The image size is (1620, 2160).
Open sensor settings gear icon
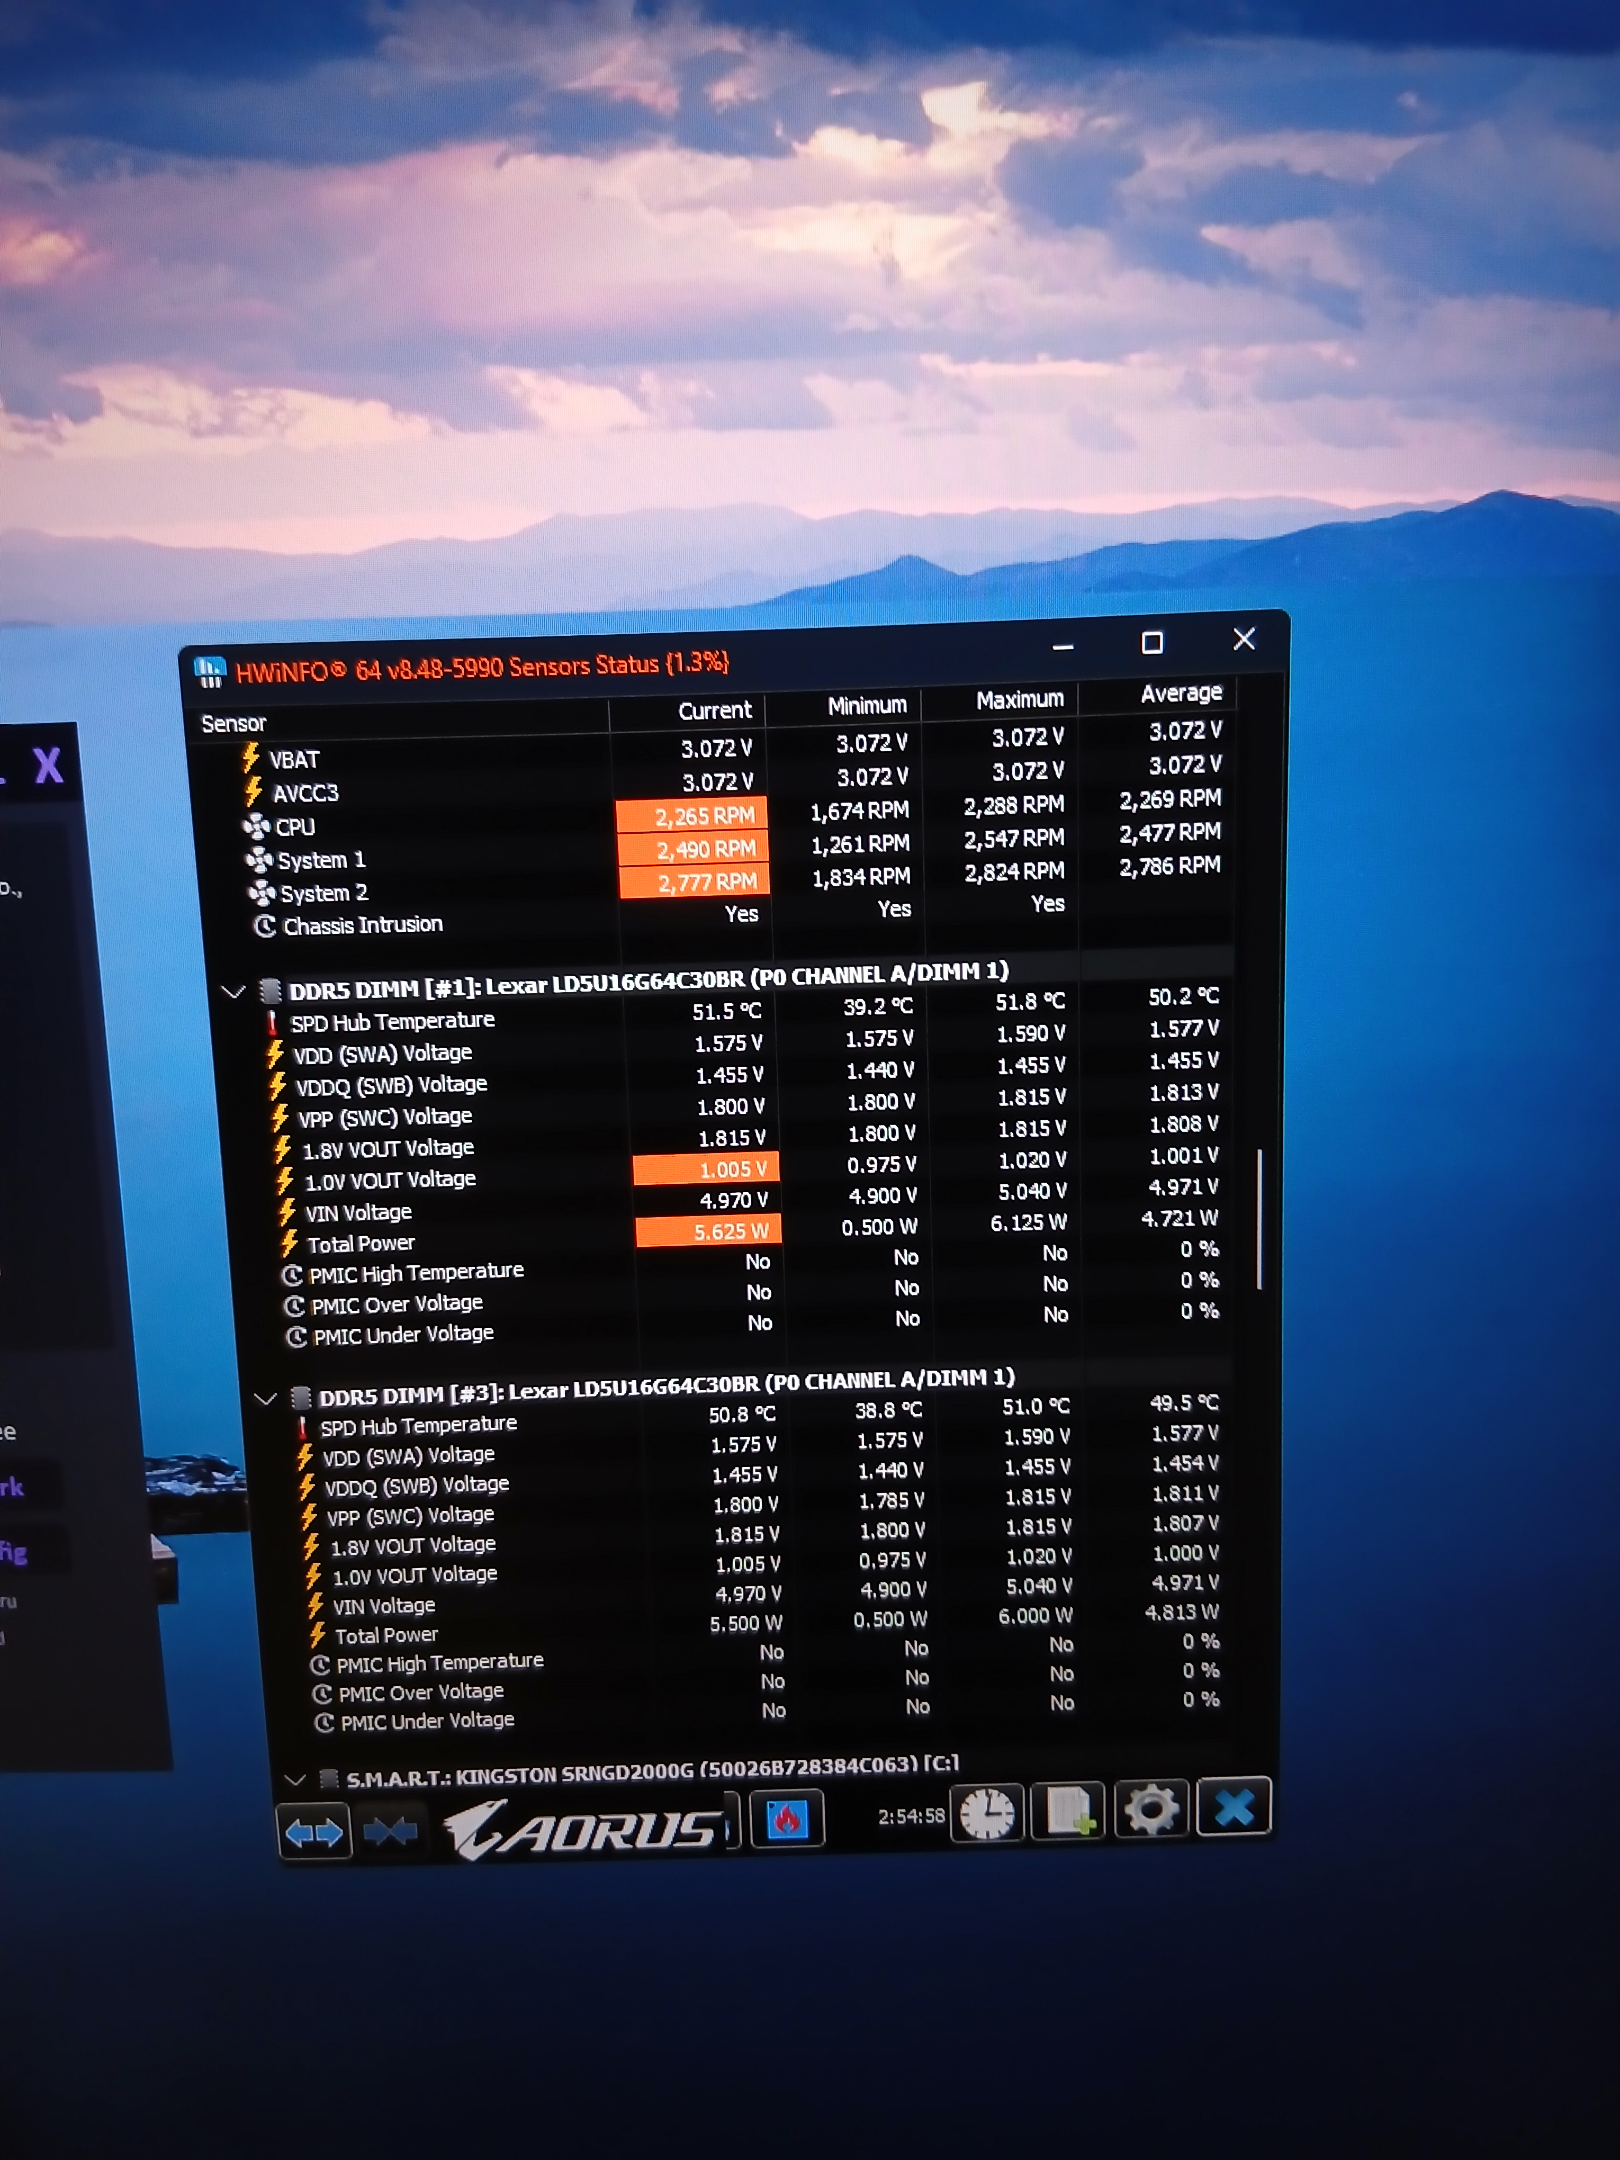coord(1151,1808)
